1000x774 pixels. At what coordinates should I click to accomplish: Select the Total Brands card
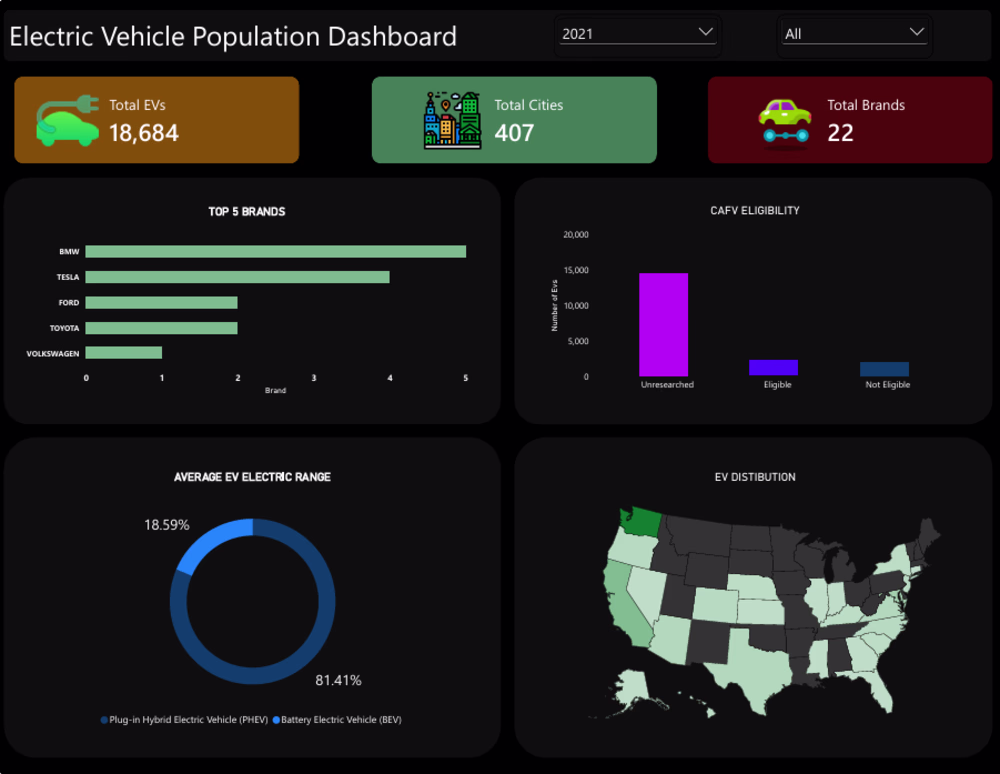[850, 120]
